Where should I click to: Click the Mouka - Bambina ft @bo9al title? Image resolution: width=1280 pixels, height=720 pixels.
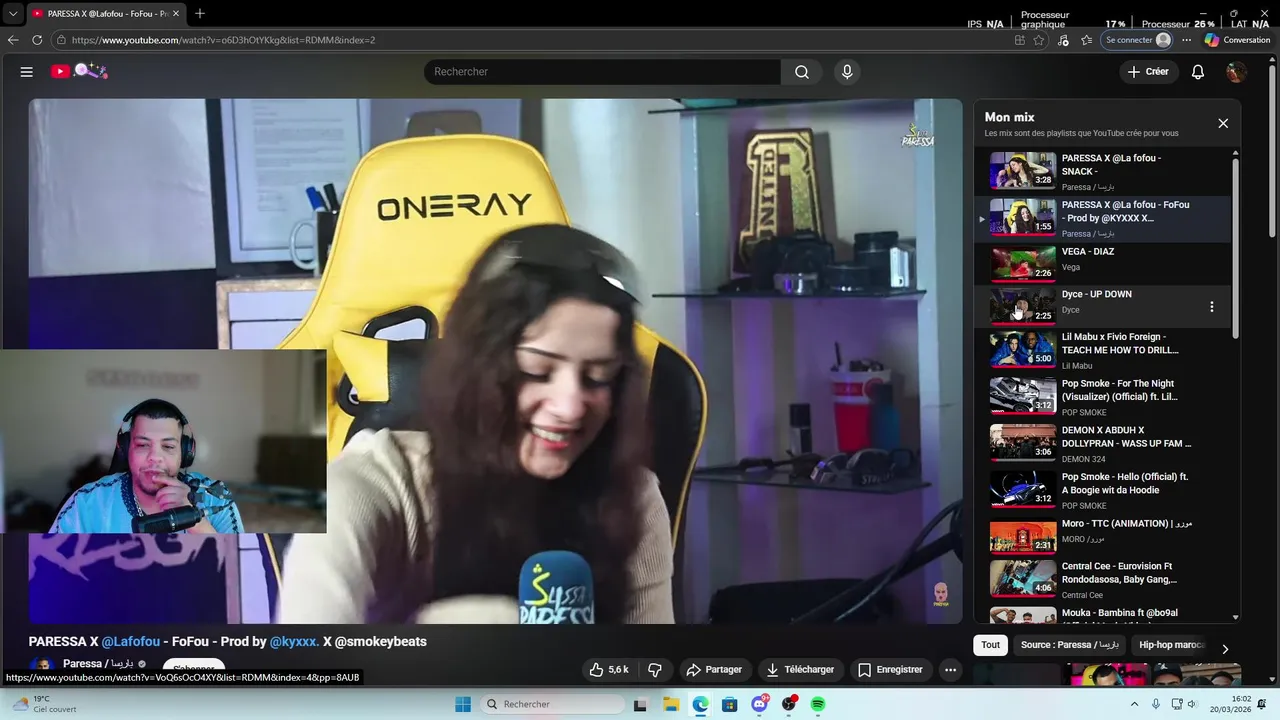tap(1119, 613)
